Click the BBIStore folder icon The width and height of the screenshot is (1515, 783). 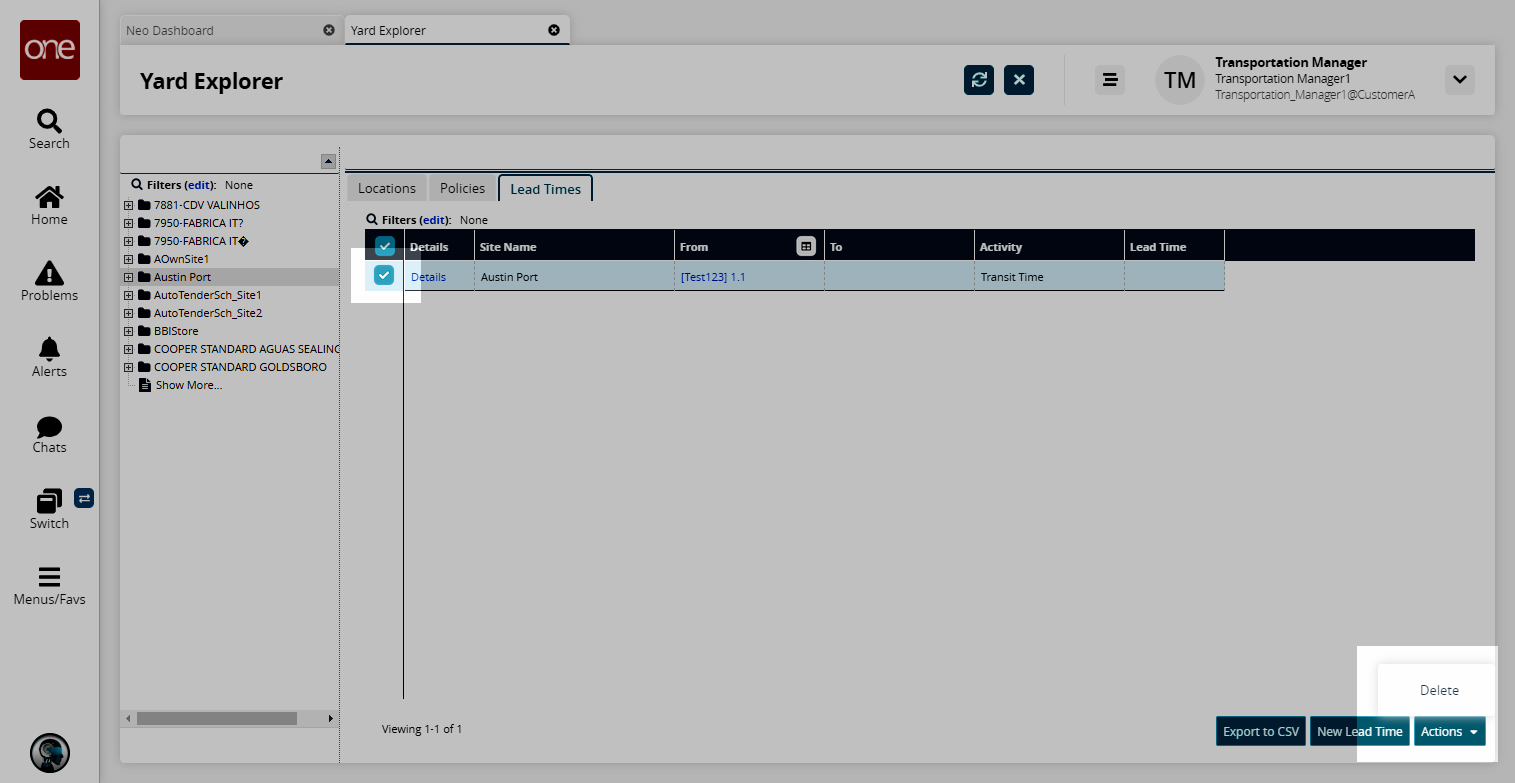144,331
